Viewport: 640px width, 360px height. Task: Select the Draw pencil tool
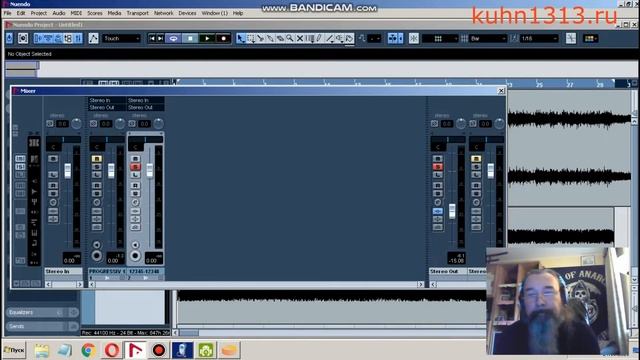[319, 38]
